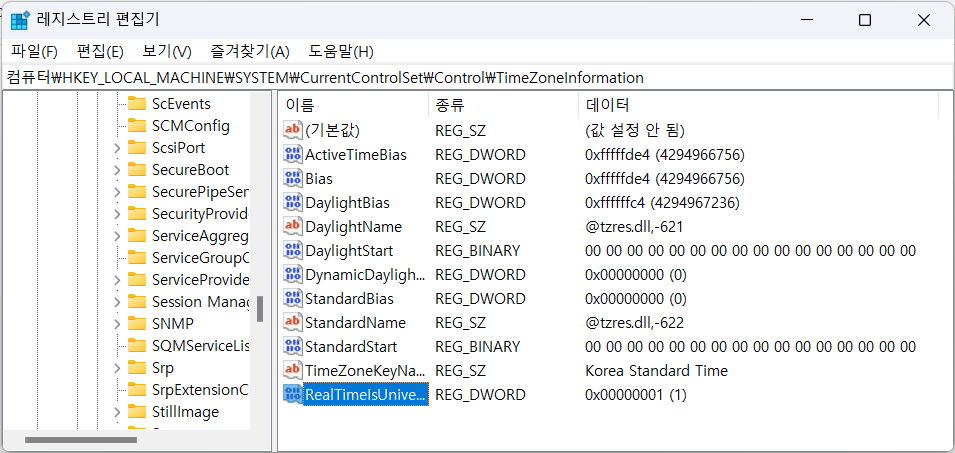The image size is (955, 453).
Task: Click the SNMP folder icon
Action: 137,323
